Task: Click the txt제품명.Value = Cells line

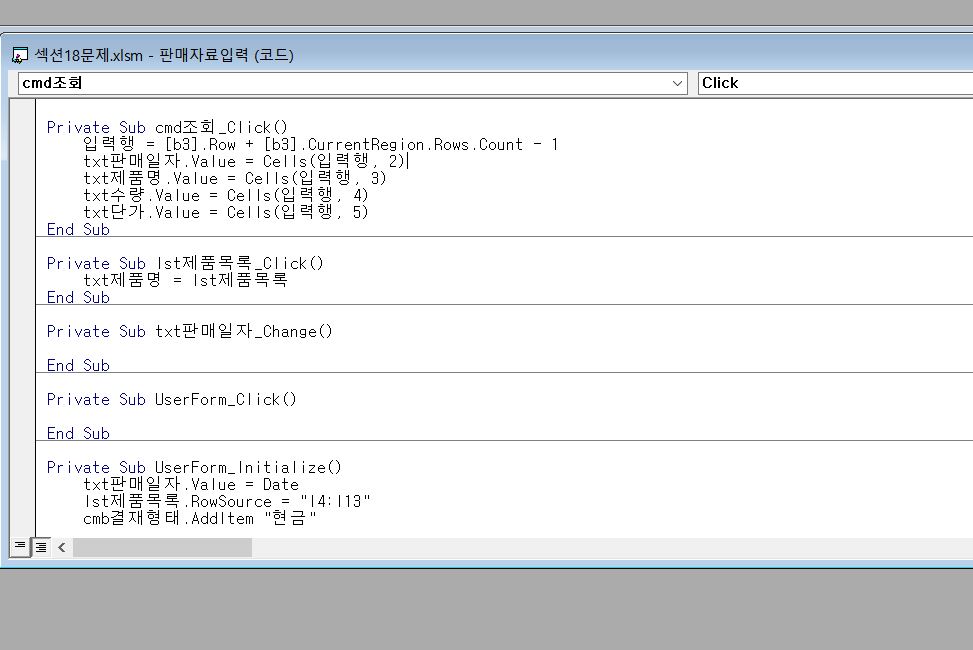Action: pos(235,179)
